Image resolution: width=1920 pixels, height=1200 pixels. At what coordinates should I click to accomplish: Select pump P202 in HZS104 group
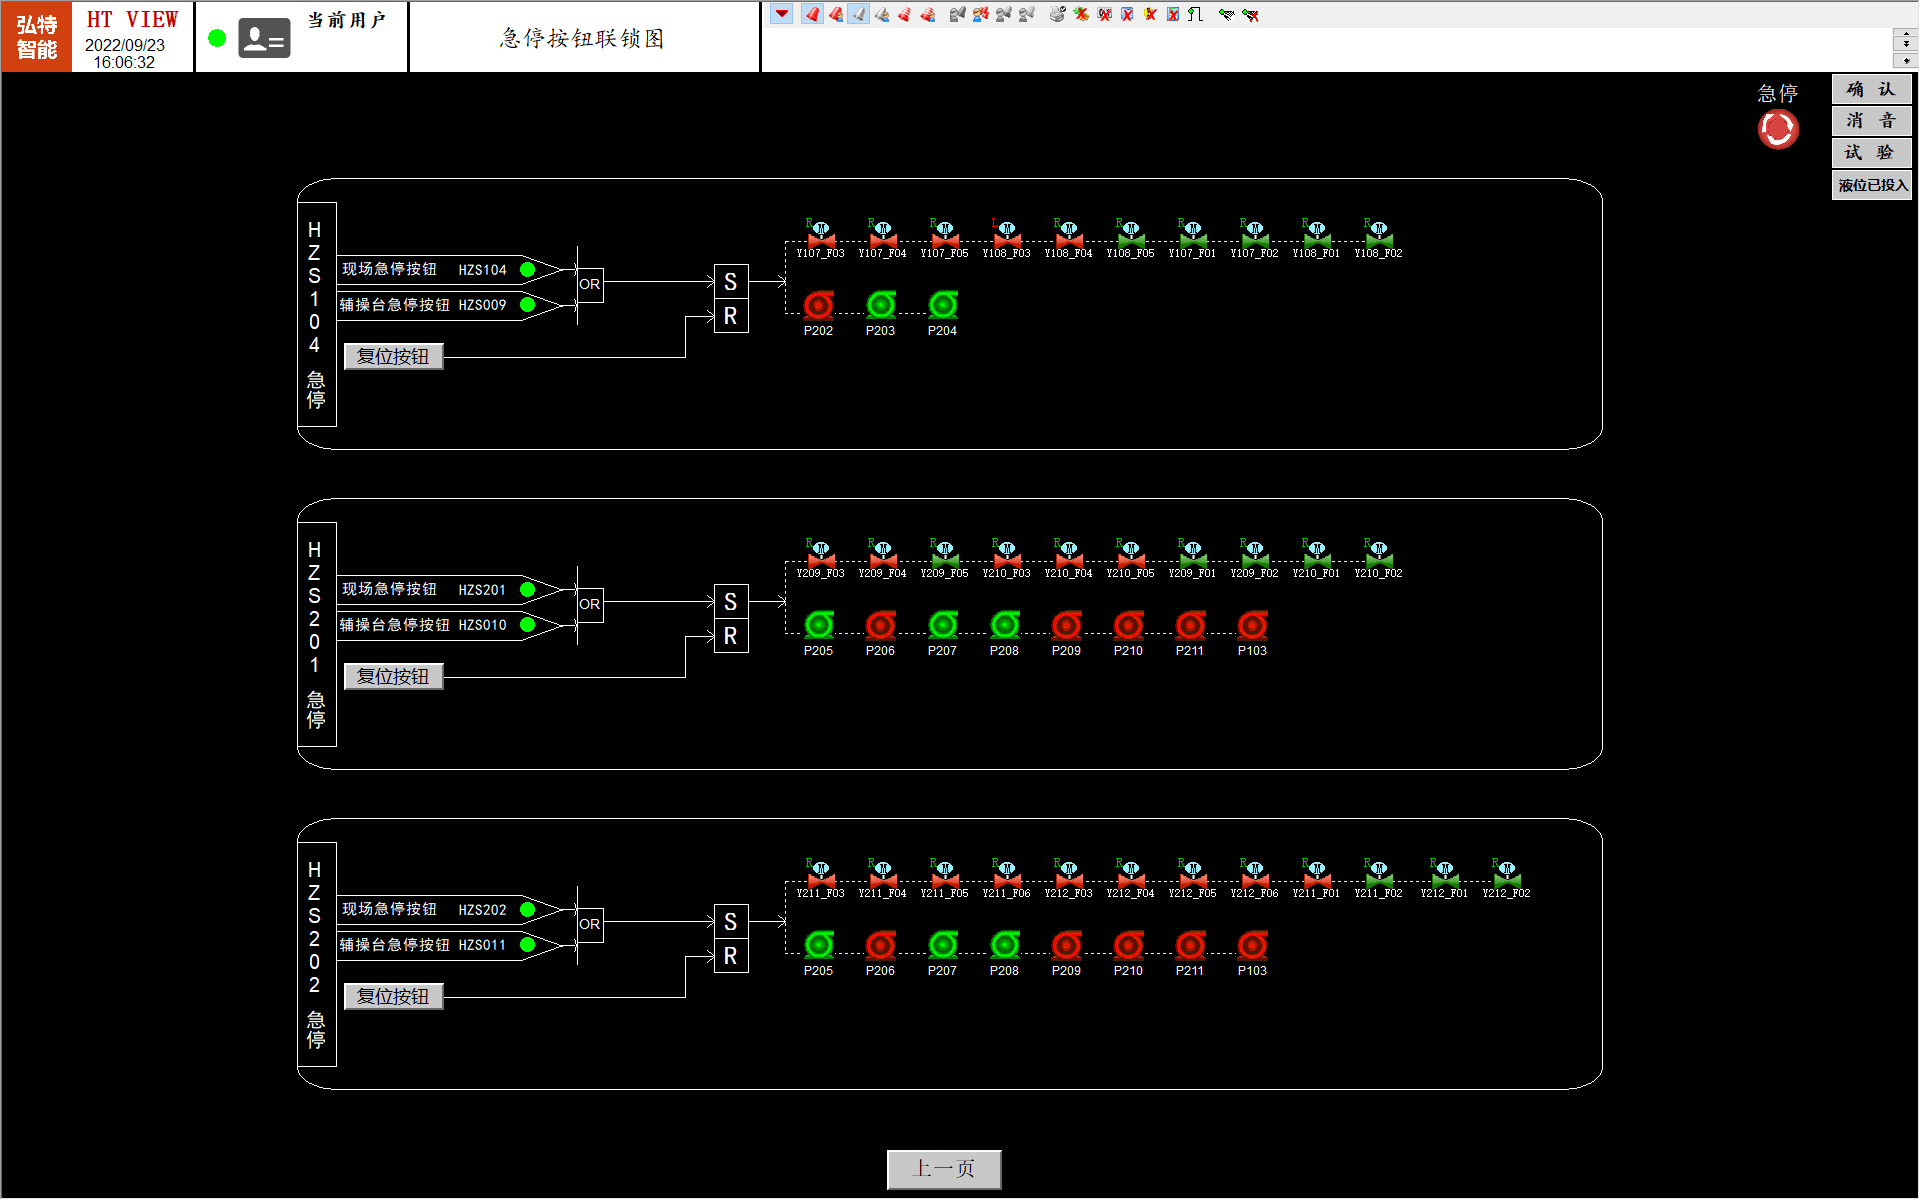818,305
